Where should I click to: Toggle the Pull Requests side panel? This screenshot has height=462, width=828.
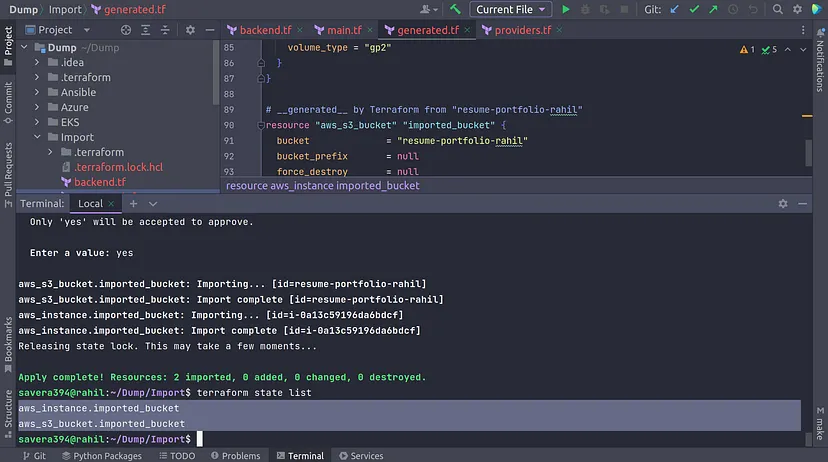tap(8, 175)
